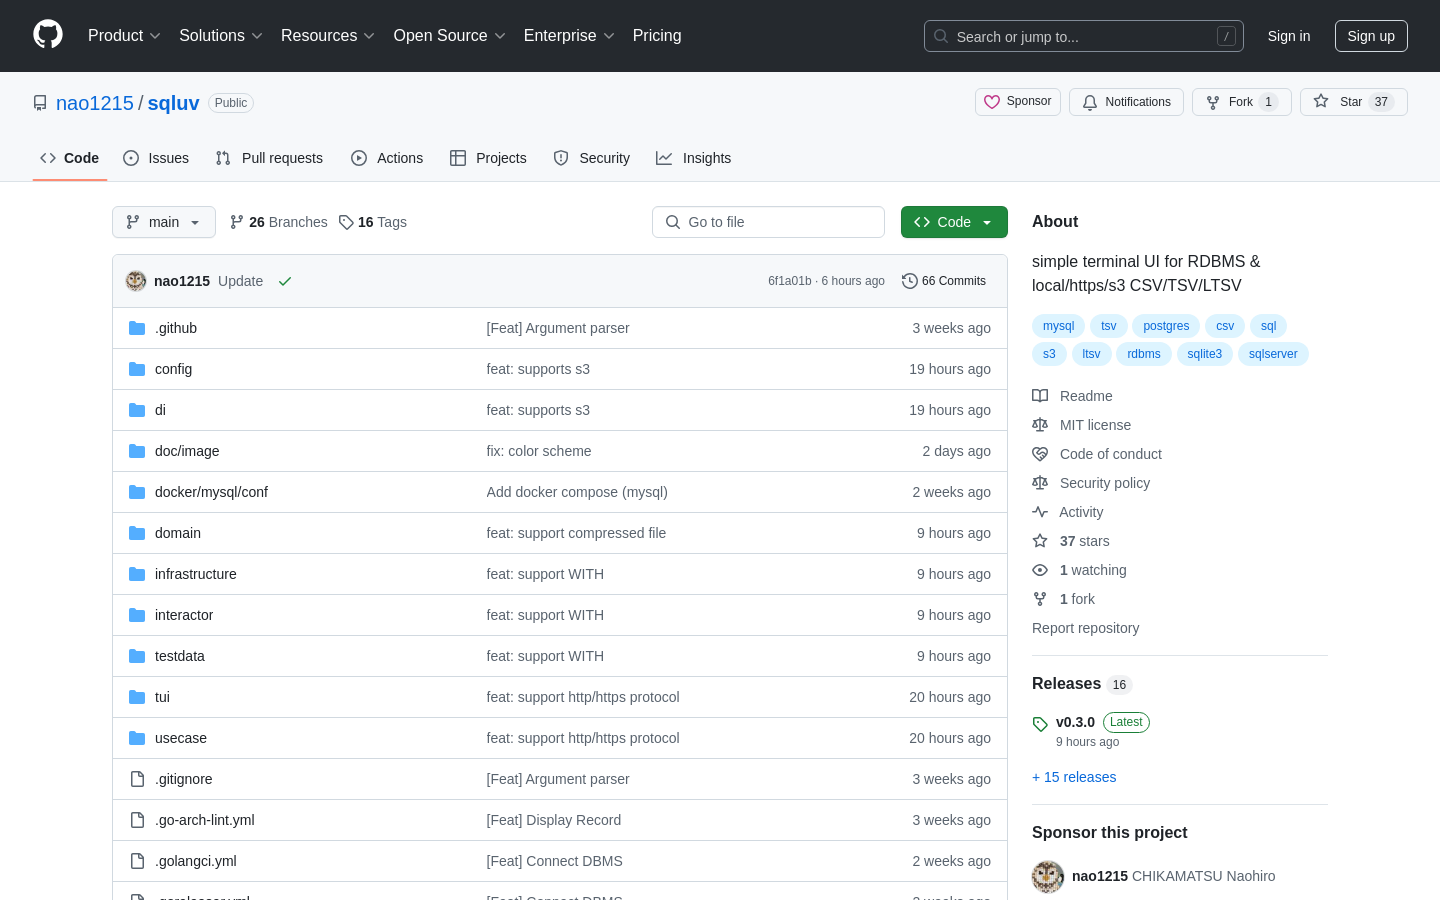Click the Sponsor heart button
The height and width of the screenshot is (900, 1440).
[1018, 102]
